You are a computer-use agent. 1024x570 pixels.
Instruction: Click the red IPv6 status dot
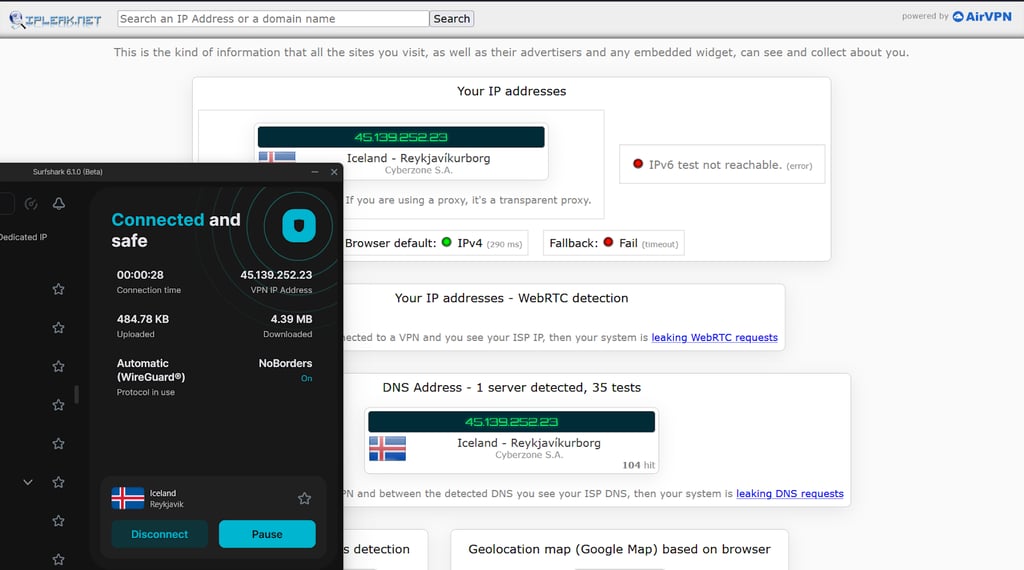click(638, 164)
